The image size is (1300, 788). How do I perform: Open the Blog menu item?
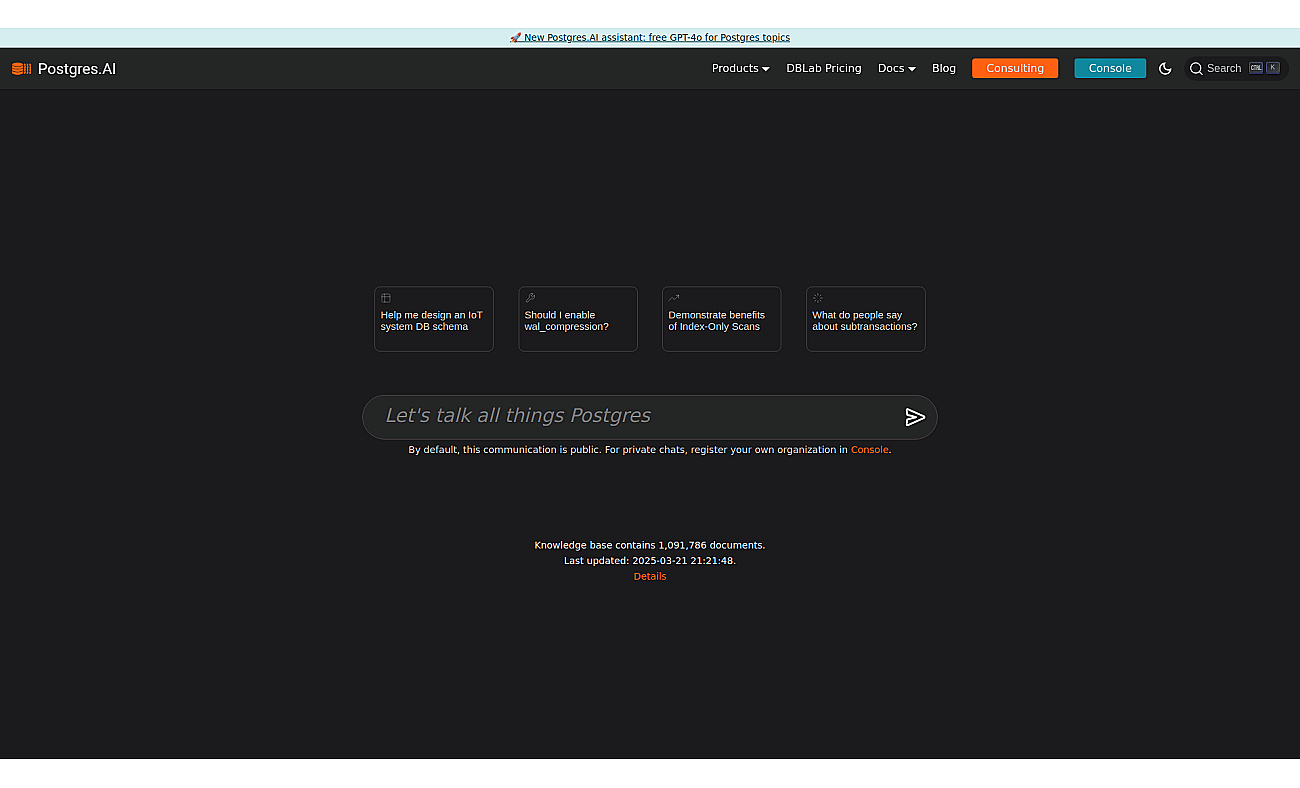pyautogui.click(x=943, y=68)
